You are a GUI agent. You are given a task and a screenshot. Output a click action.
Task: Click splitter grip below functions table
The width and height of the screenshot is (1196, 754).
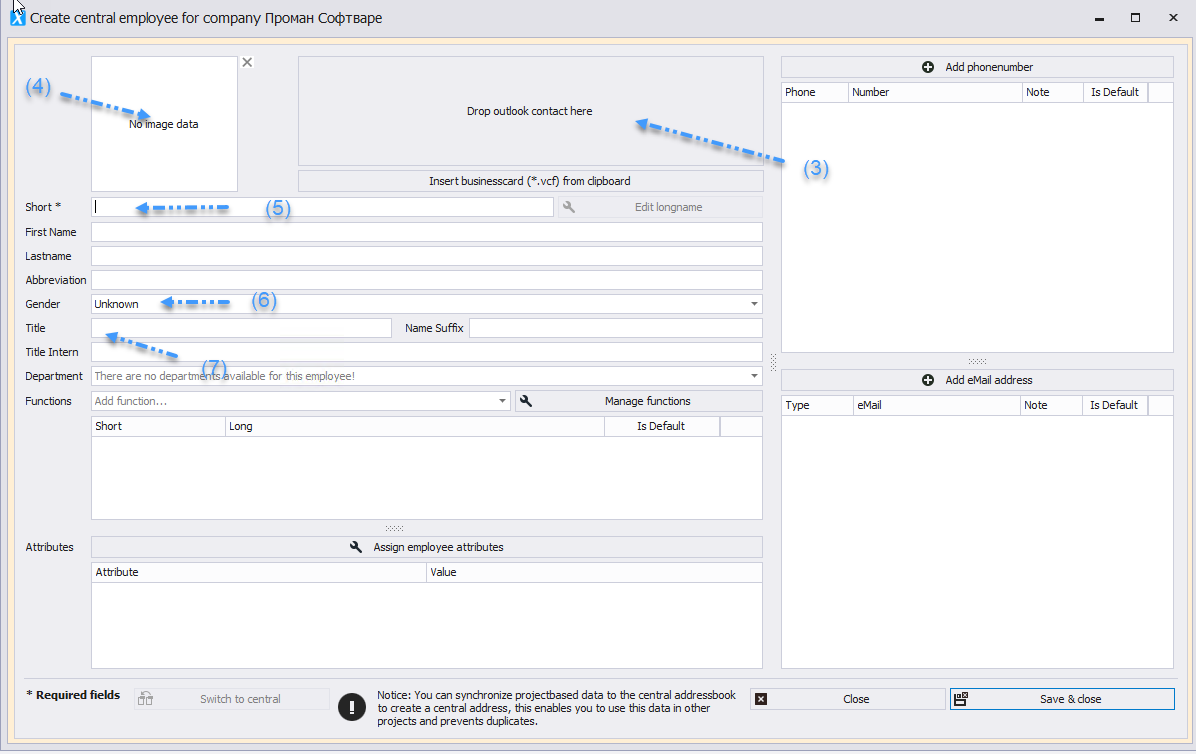[x=394, y=528]
